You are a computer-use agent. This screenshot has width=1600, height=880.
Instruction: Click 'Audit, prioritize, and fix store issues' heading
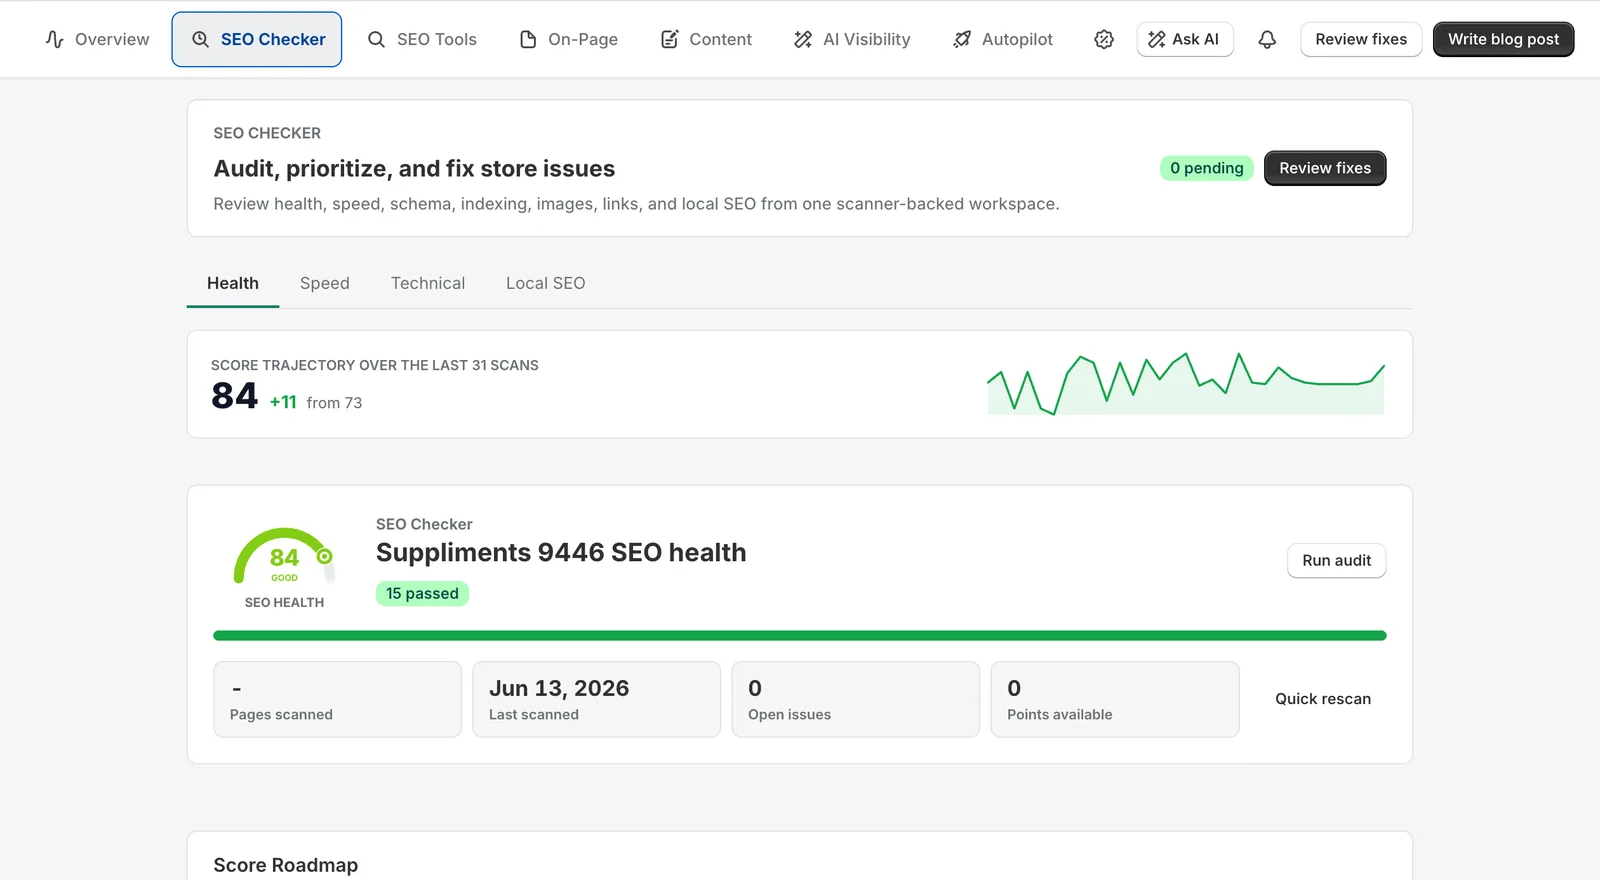point(414,169)
